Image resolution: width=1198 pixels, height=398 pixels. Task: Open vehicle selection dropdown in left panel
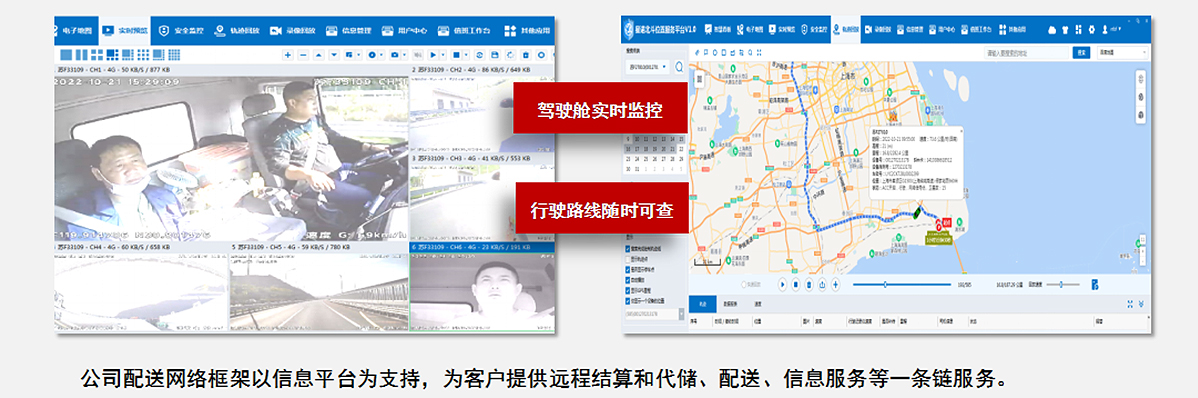[647, 66]
